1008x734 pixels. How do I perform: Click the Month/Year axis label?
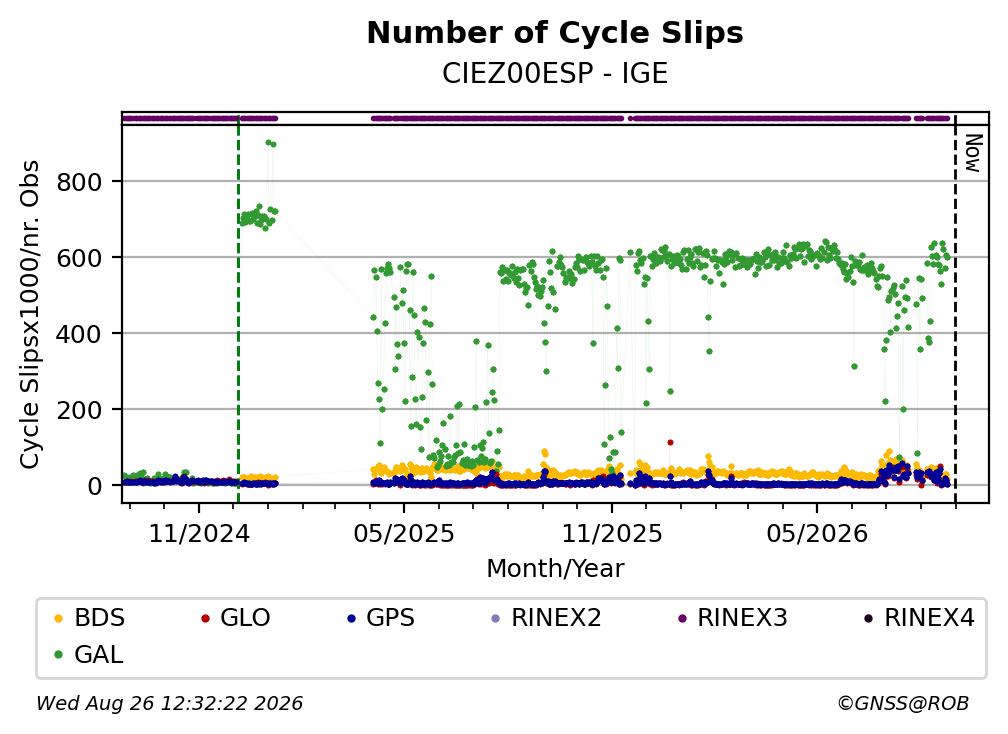point(555,569)
